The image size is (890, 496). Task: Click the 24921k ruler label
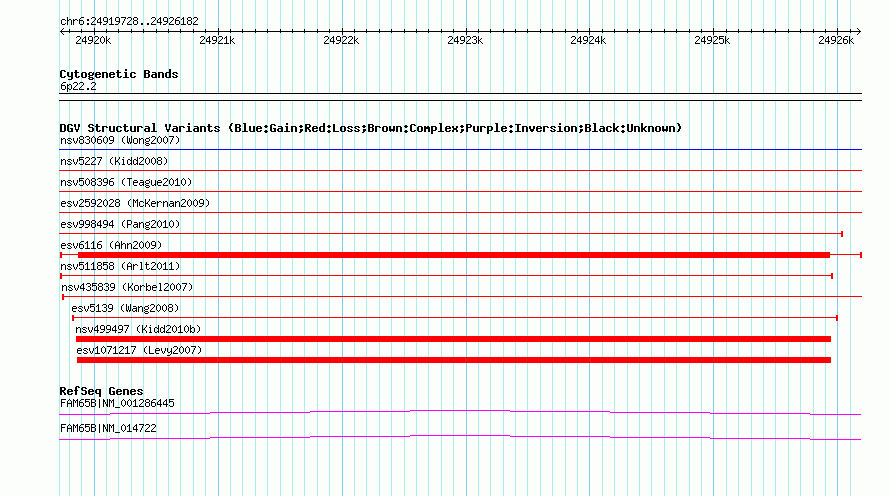(x=217, y=40)
